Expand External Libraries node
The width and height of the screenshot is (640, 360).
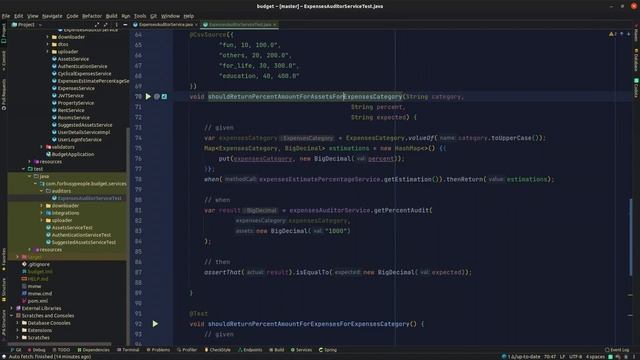coord(11,308)
